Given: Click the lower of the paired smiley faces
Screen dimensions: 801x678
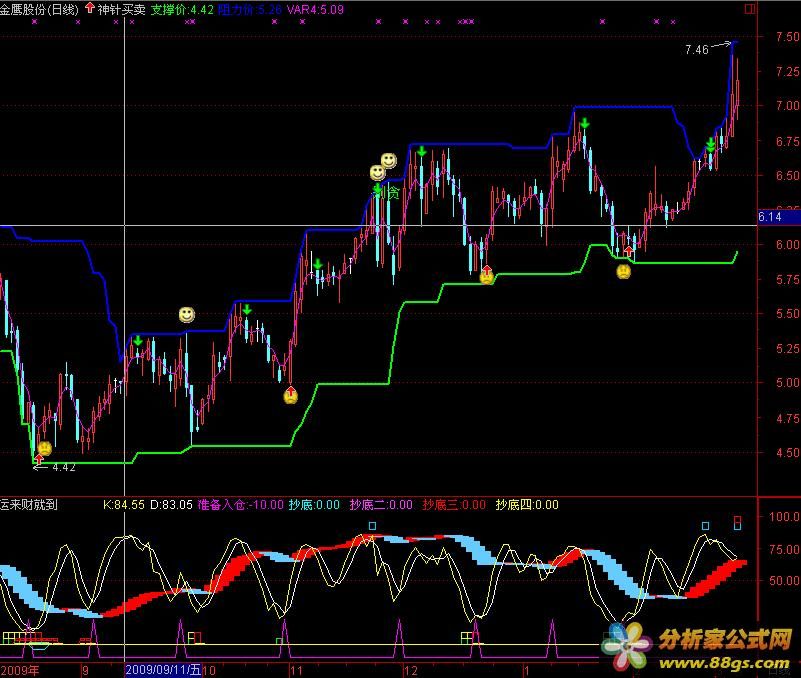Looking at the screenshot, I should 378,173.
